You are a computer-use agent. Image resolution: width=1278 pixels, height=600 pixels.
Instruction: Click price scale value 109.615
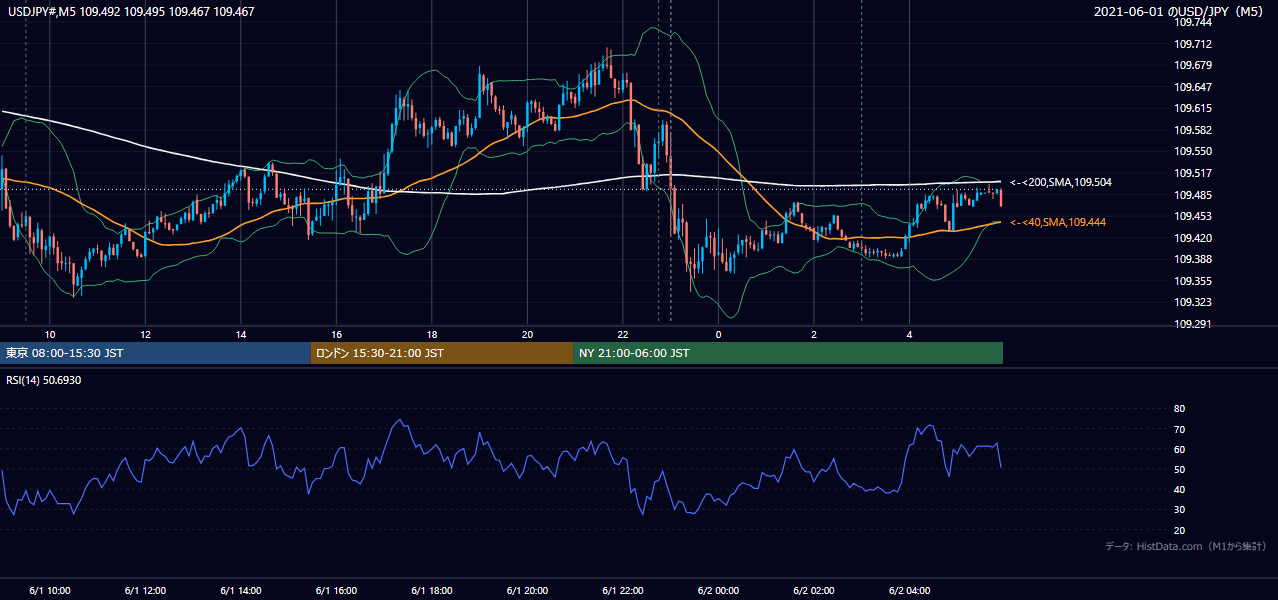click(1192, 108)
